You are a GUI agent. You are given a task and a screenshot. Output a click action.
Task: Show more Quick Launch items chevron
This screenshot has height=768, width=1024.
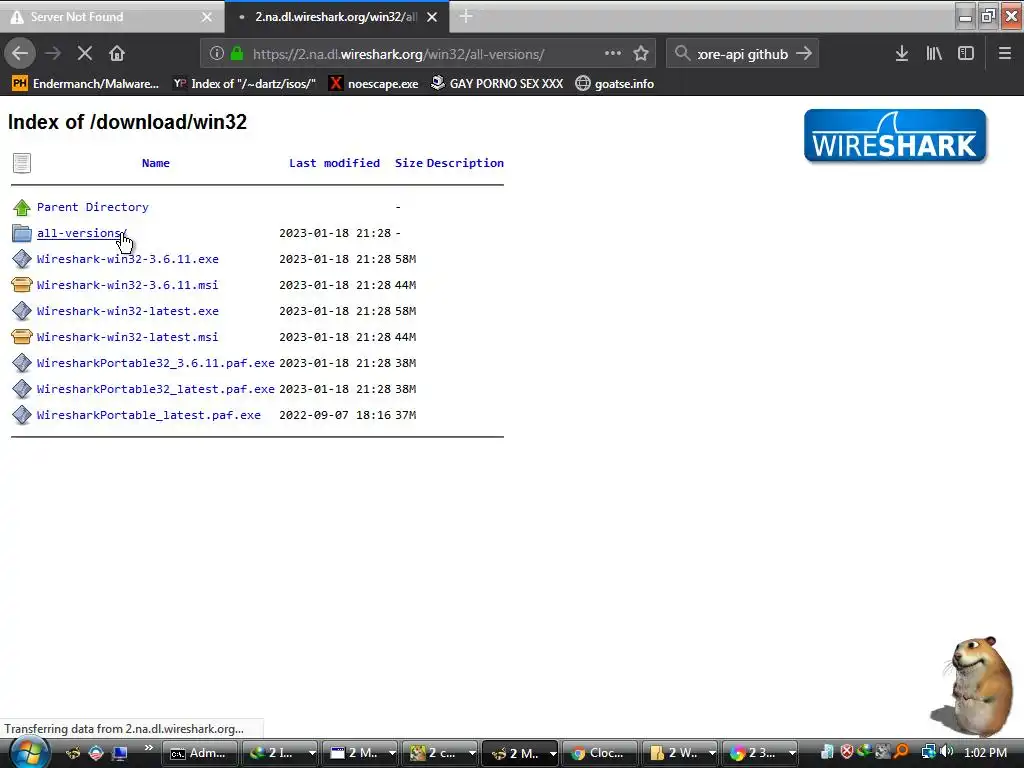point(149,748)
